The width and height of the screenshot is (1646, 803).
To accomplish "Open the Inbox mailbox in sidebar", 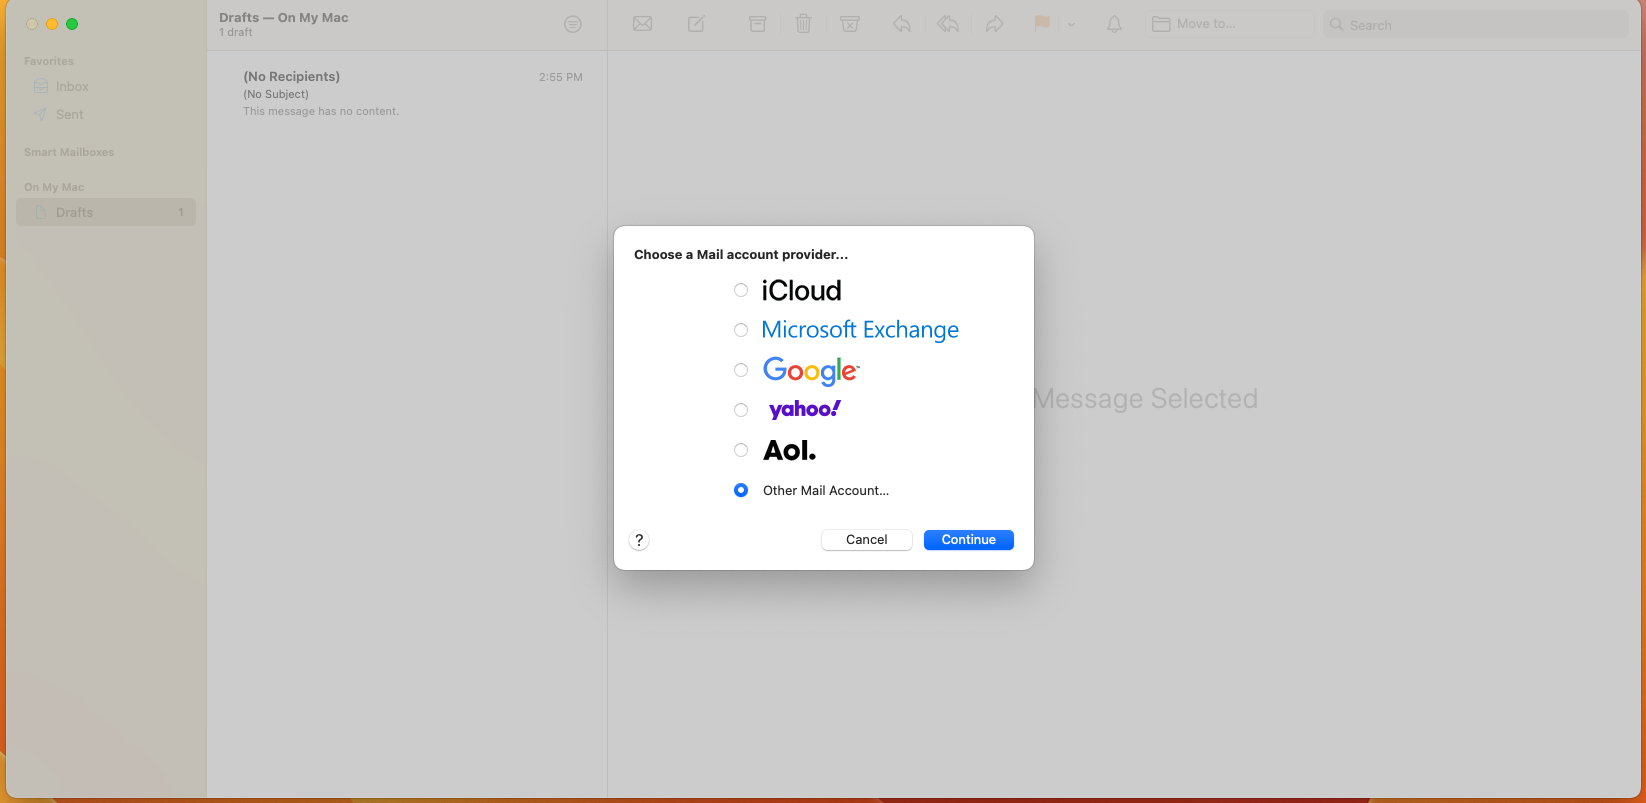I will click(106, 87).
